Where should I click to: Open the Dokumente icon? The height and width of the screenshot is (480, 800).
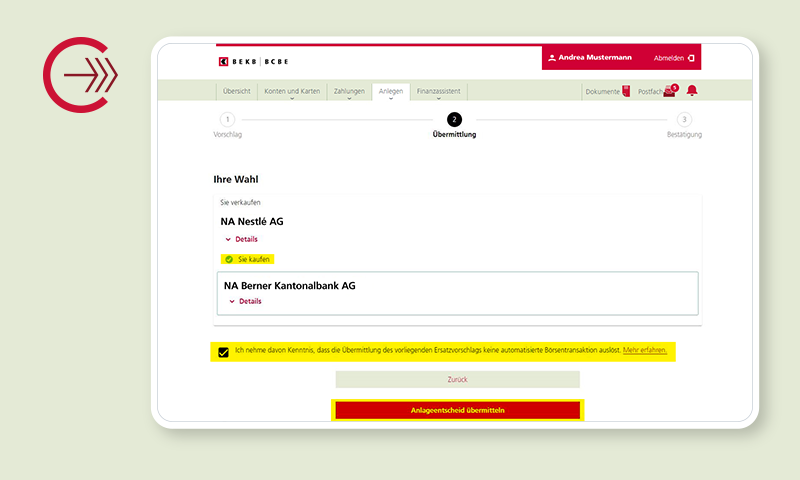626,91
